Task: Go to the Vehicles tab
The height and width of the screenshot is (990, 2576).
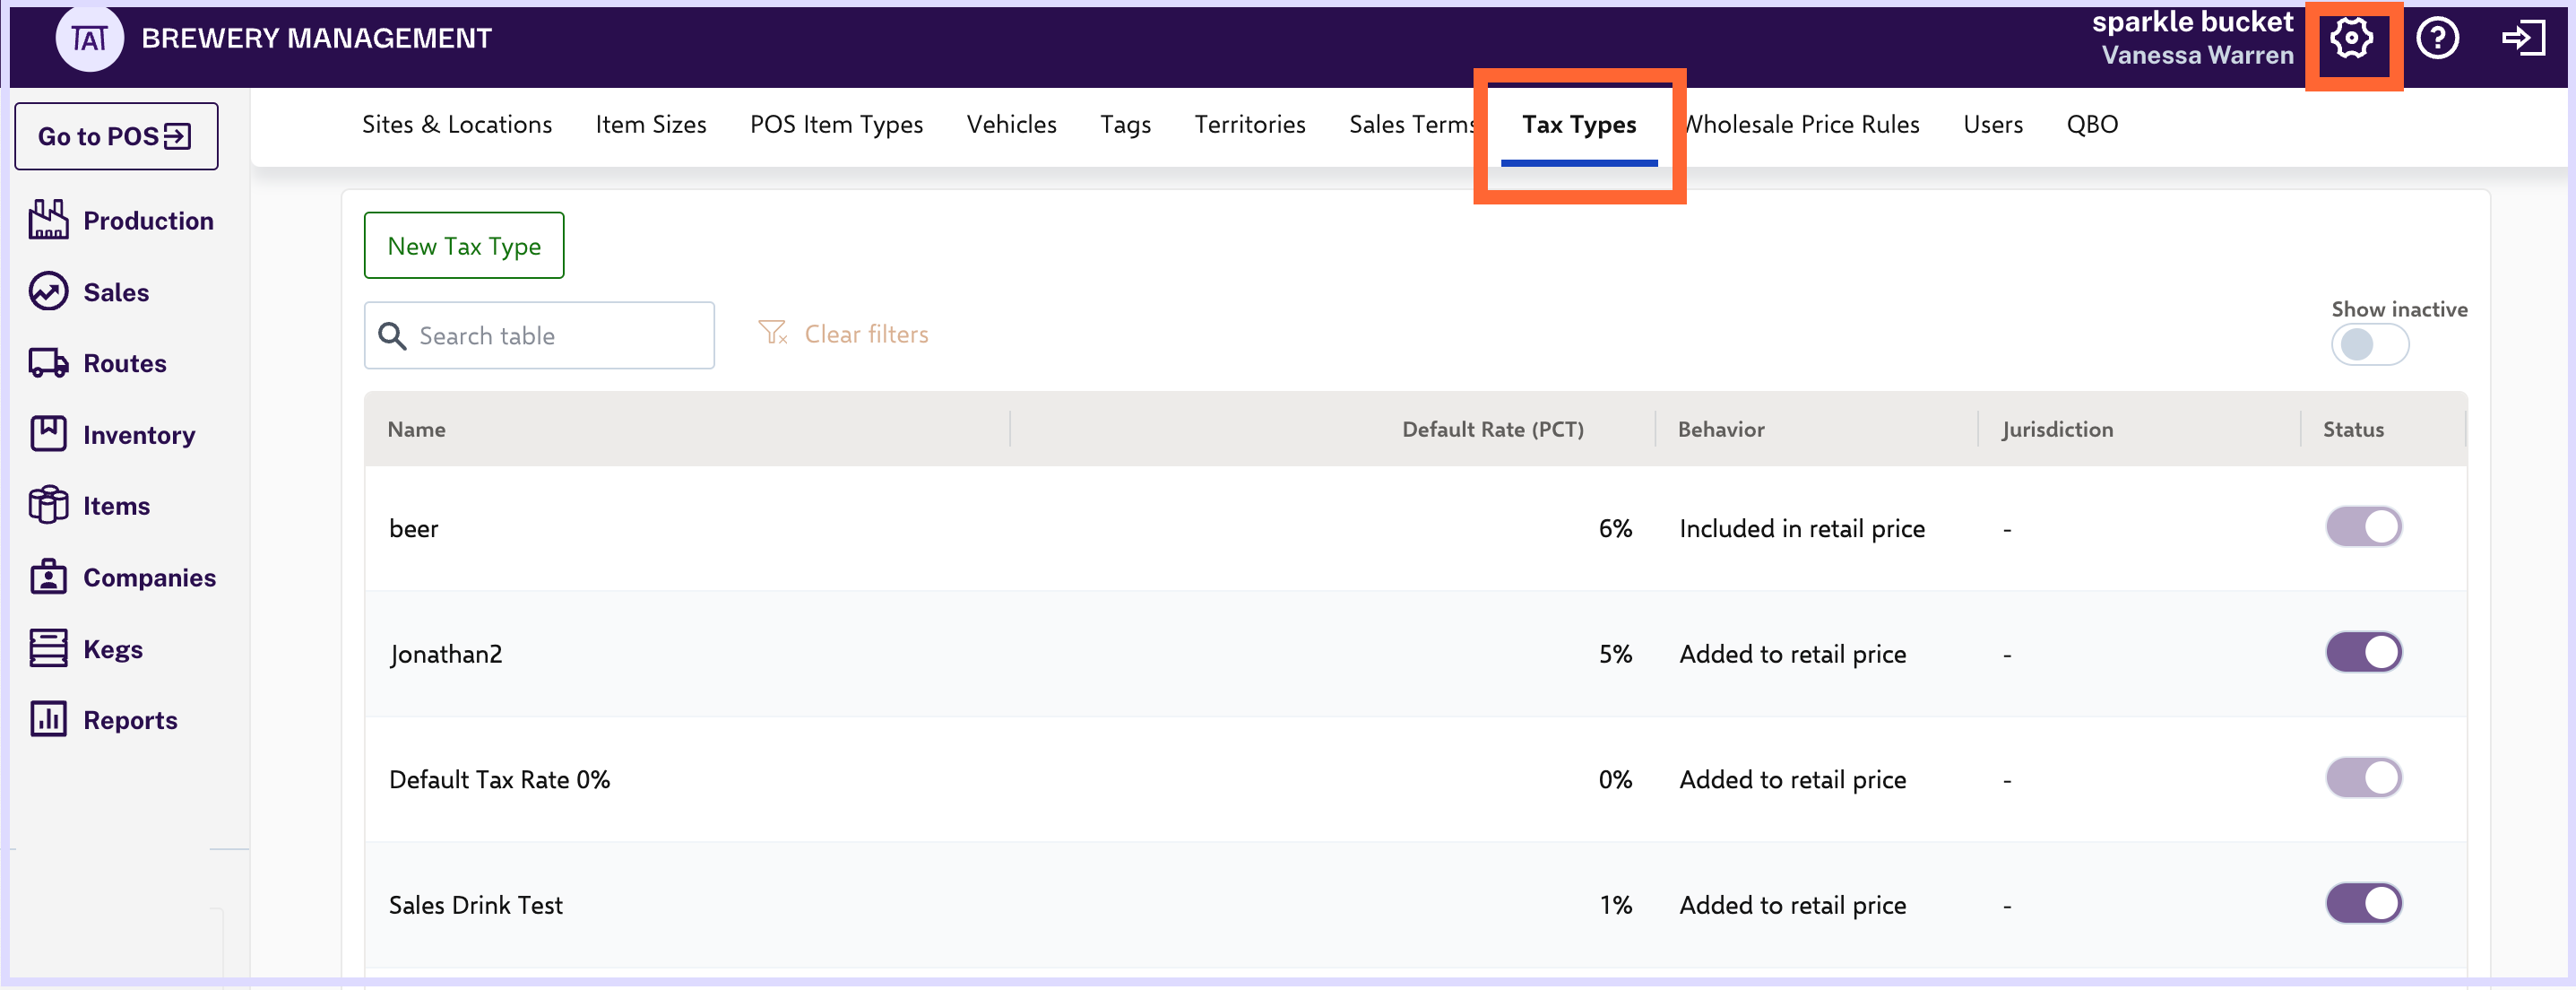Action: [x=1011, y=125]
